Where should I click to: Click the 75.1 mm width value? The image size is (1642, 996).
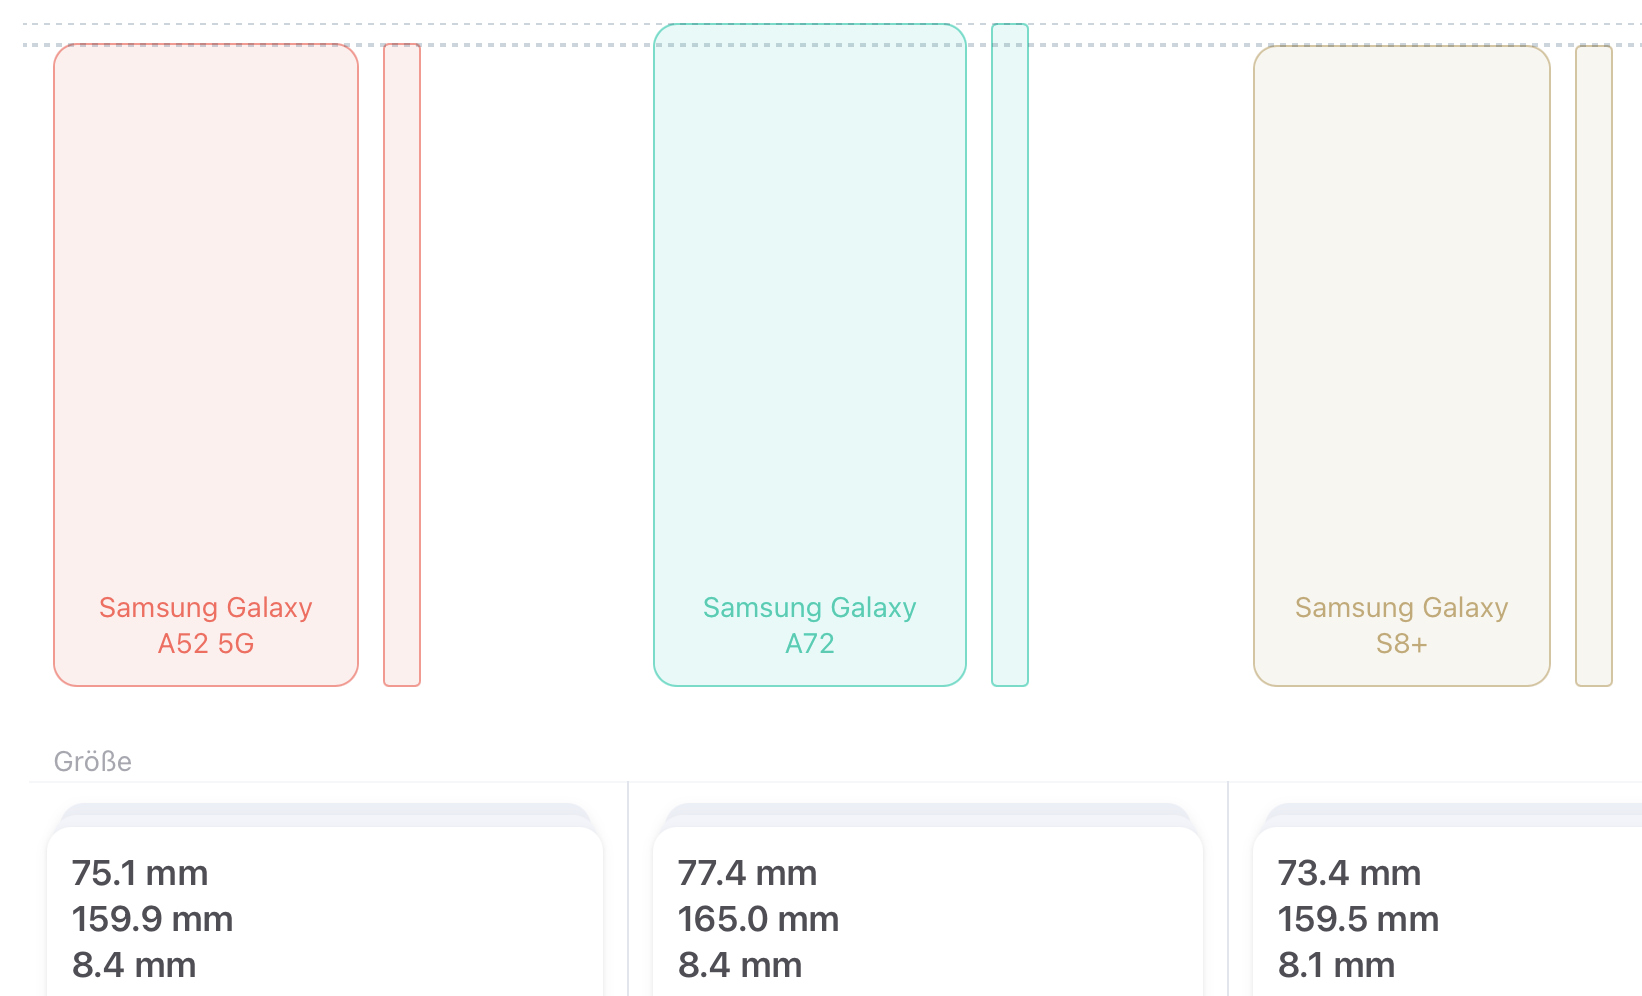click(x=140, y=873)
